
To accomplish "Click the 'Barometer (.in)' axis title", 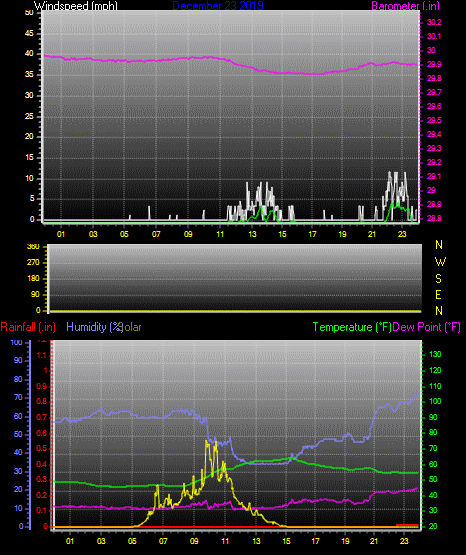I will (x=405, y=6).
